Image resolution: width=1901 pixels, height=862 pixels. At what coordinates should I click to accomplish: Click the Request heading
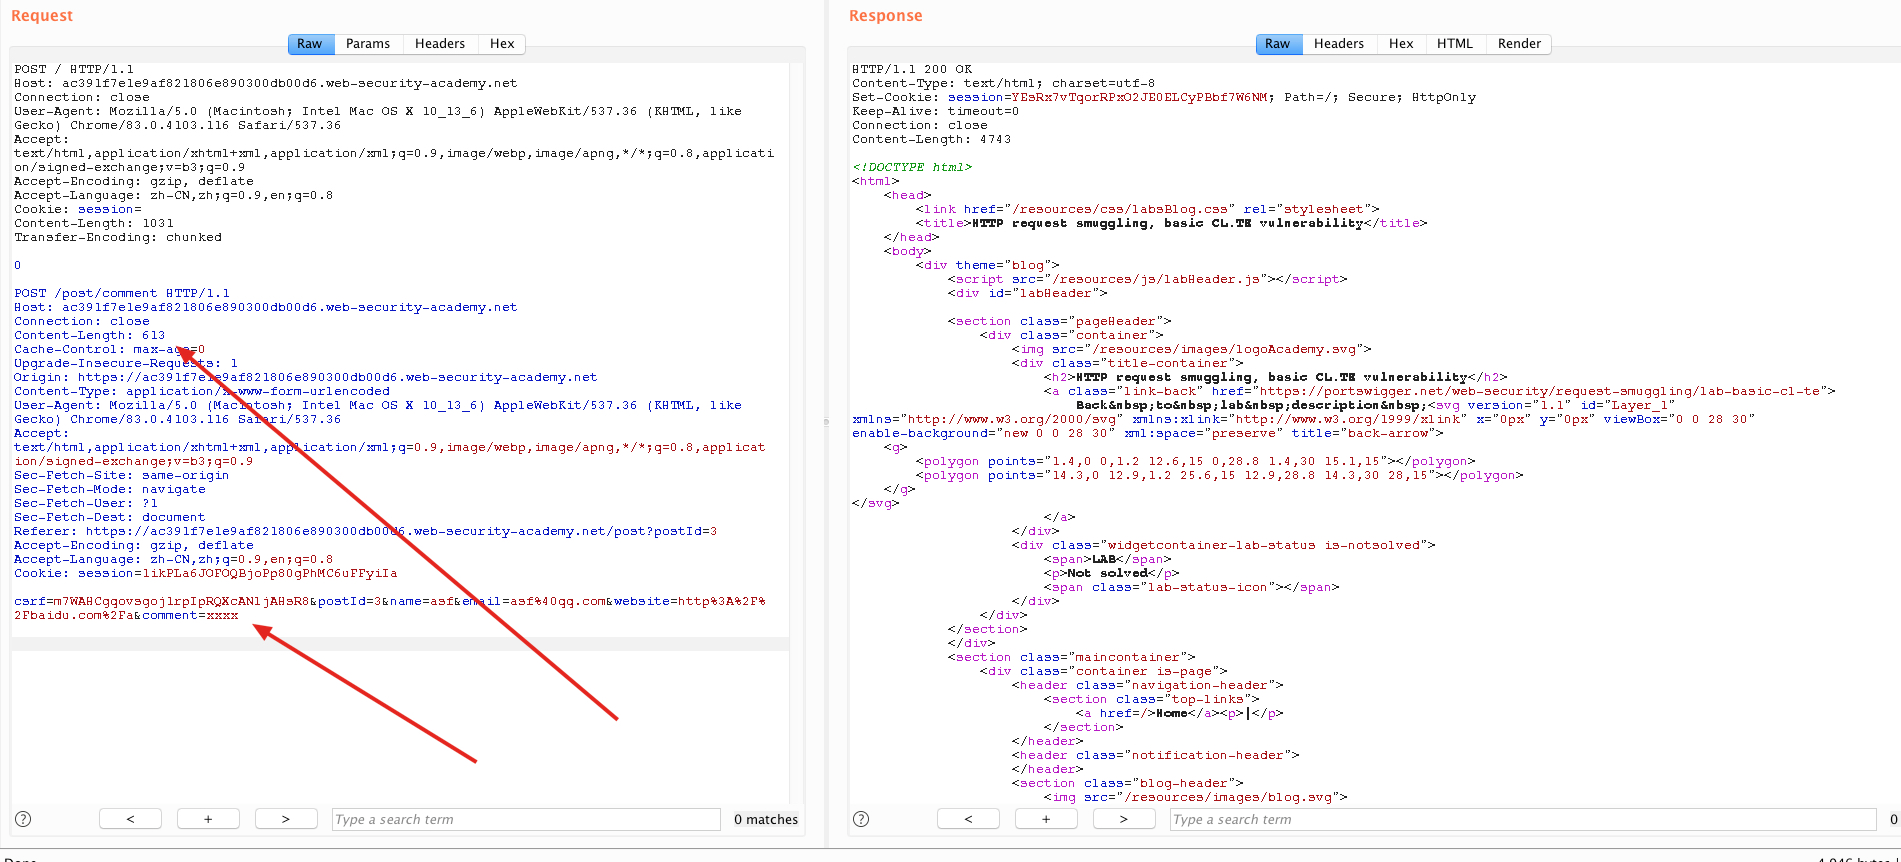(42, 16)
